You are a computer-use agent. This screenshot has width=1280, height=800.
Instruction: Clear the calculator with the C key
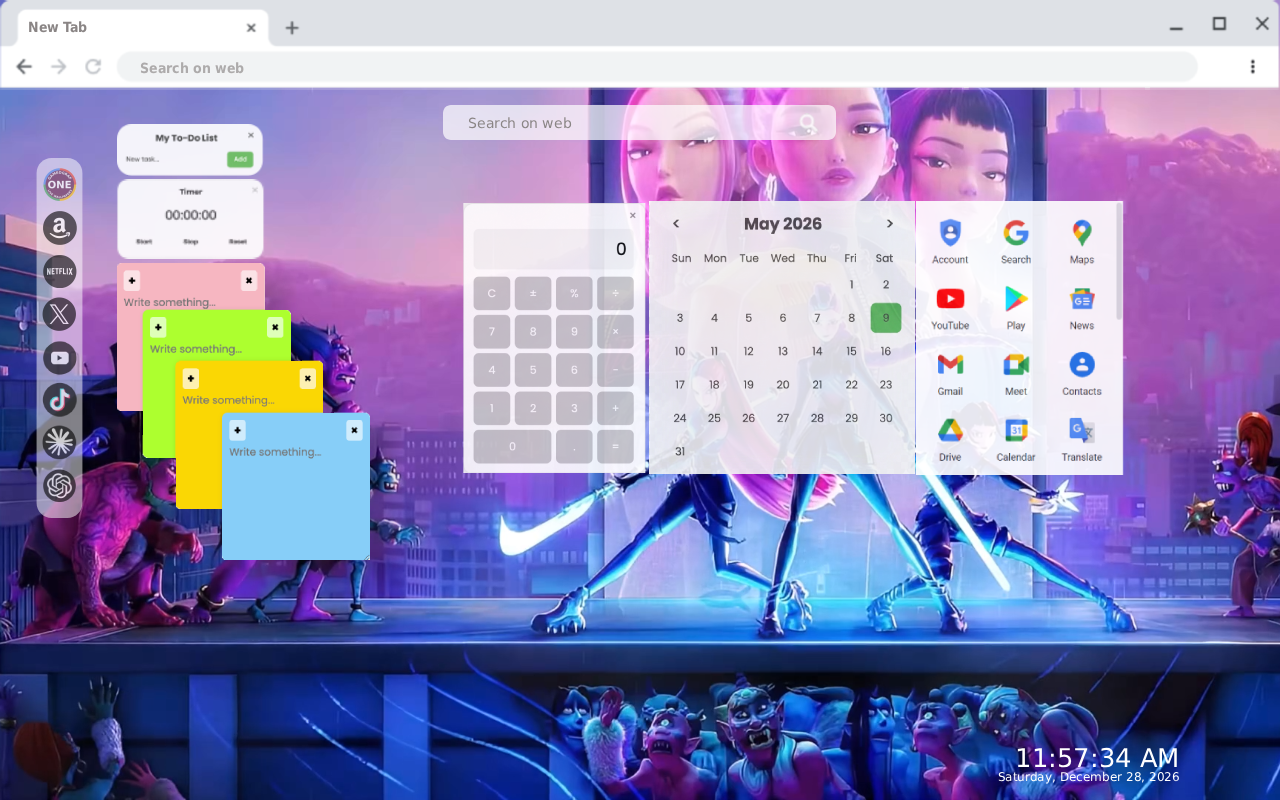492,294
